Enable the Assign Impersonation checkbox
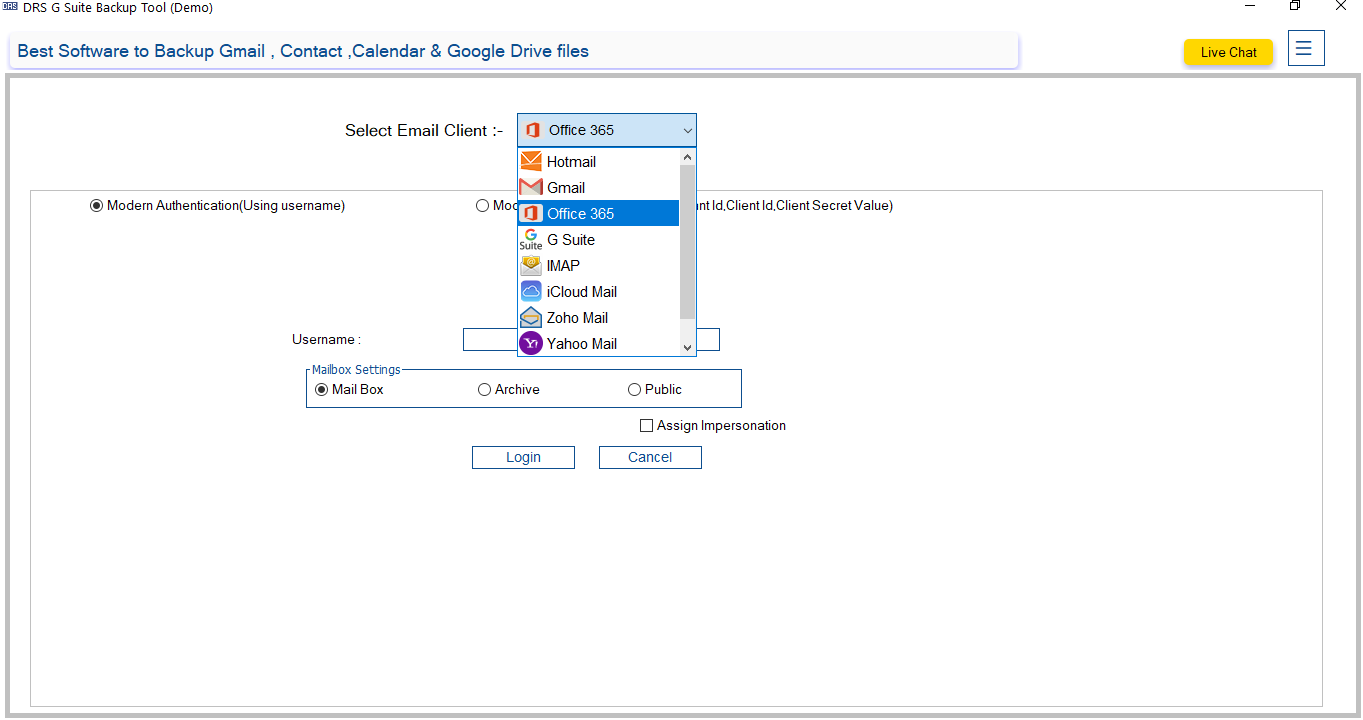The image size is (1363, 720). pos(647,426)
